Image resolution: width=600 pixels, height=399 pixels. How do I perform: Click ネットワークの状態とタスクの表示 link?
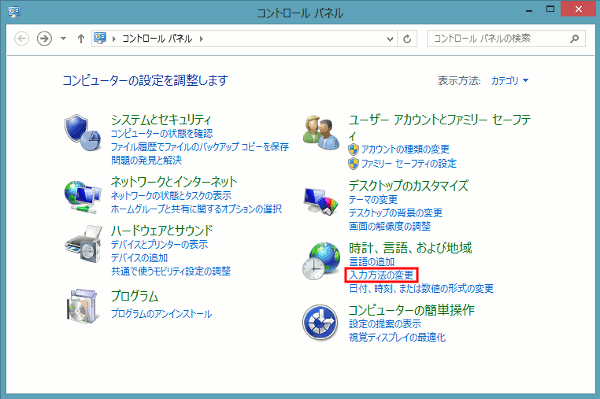tap(171, 196)
